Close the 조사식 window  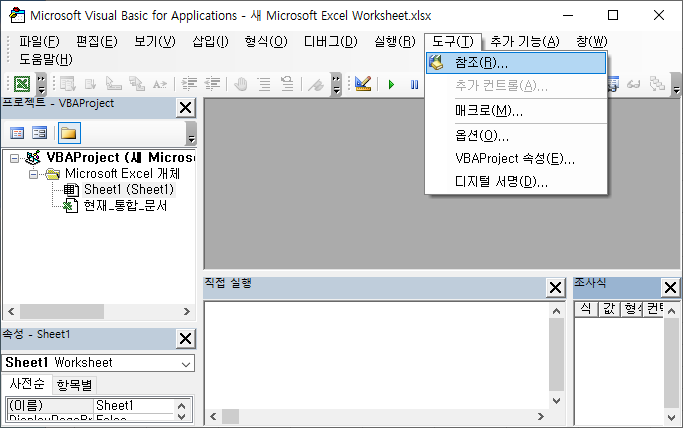[670, 287]
